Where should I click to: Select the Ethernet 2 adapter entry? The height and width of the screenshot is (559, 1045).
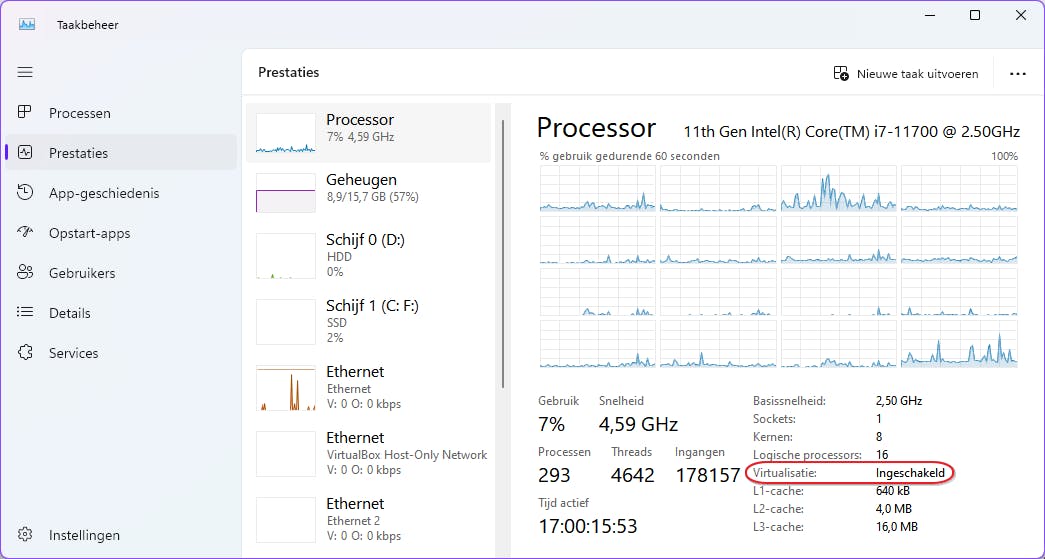[368, 519]
